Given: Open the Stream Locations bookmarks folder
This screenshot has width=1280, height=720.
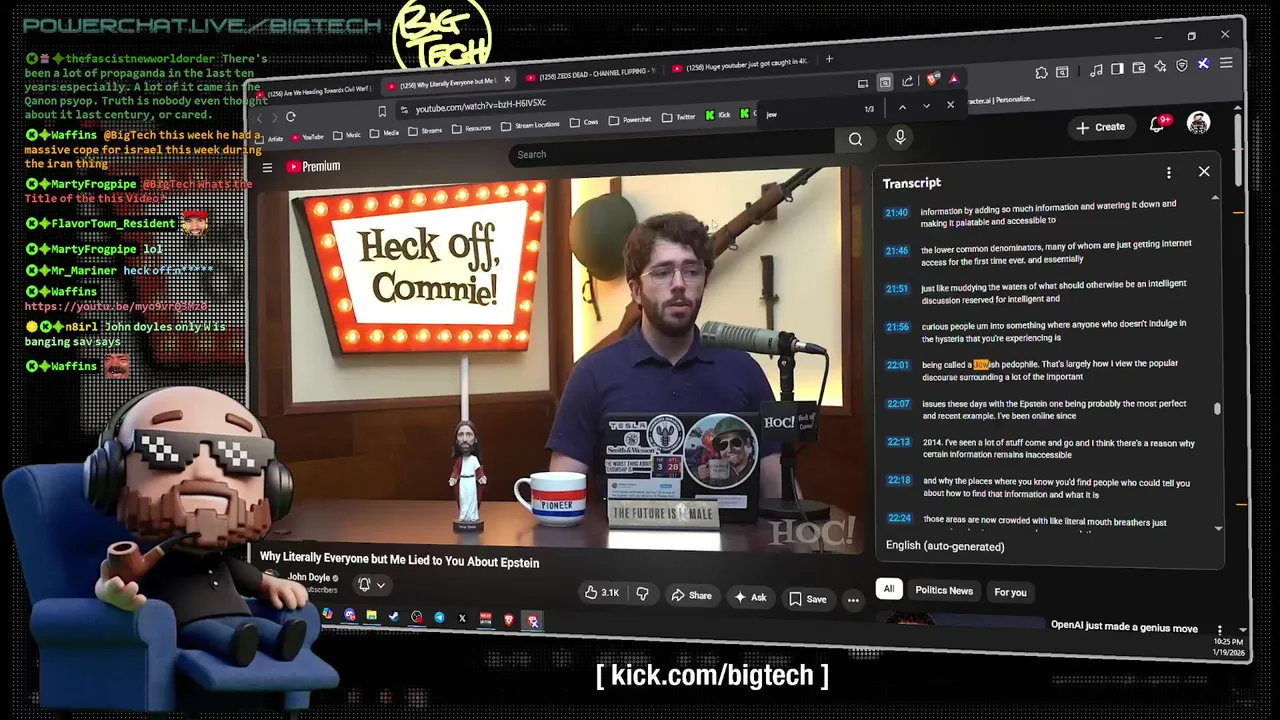Looking at the screenshot, I should 530,125.
